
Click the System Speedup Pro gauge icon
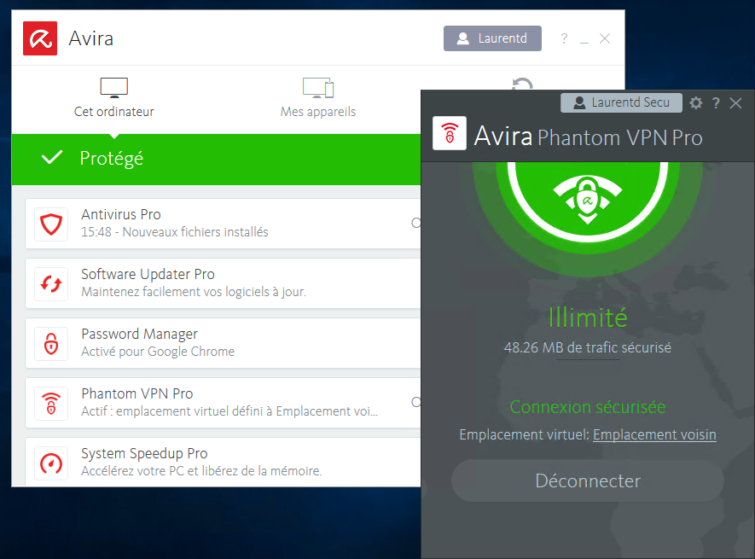click(51, 463)
